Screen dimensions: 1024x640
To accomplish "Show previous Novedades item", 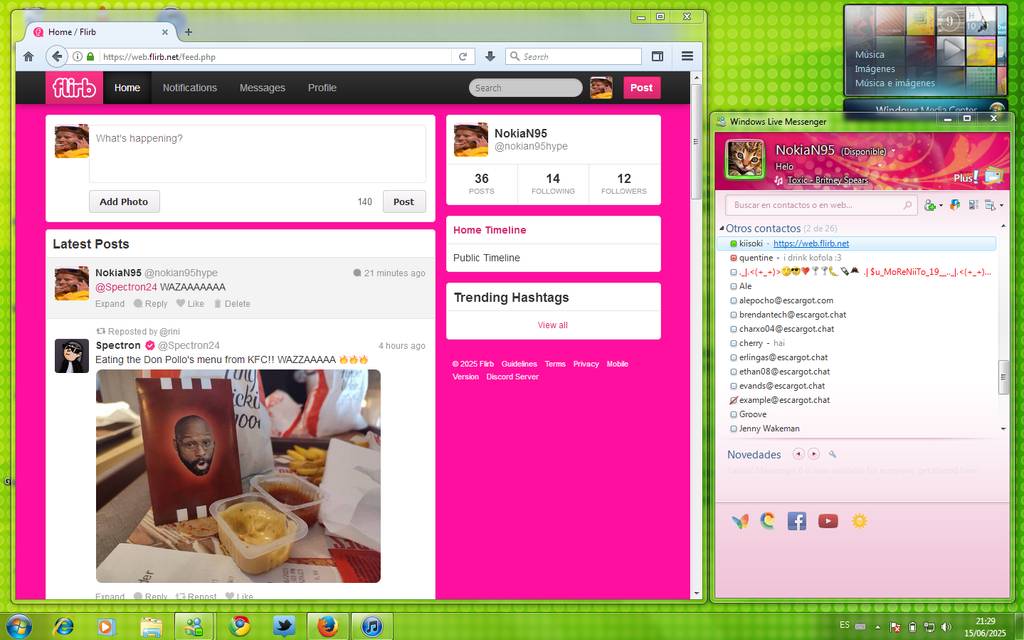I will 798,454.
